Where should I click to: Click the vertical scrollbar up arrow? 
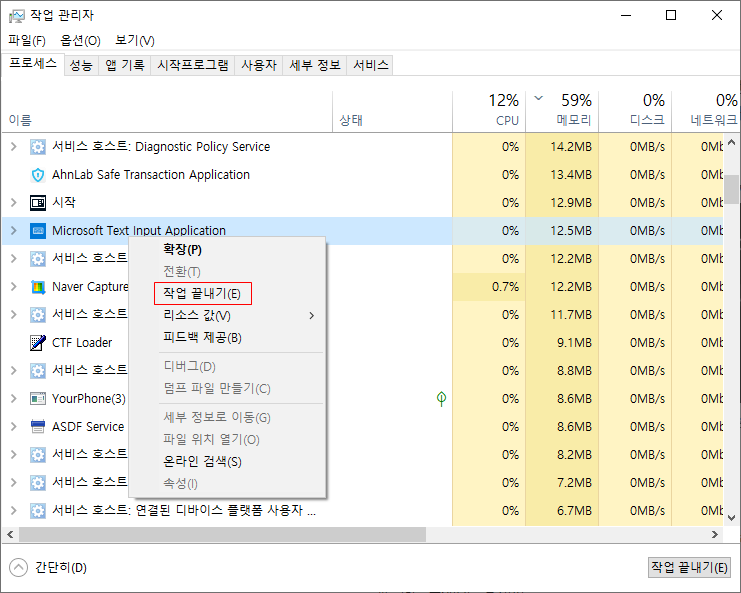click(x=732, y=142)
